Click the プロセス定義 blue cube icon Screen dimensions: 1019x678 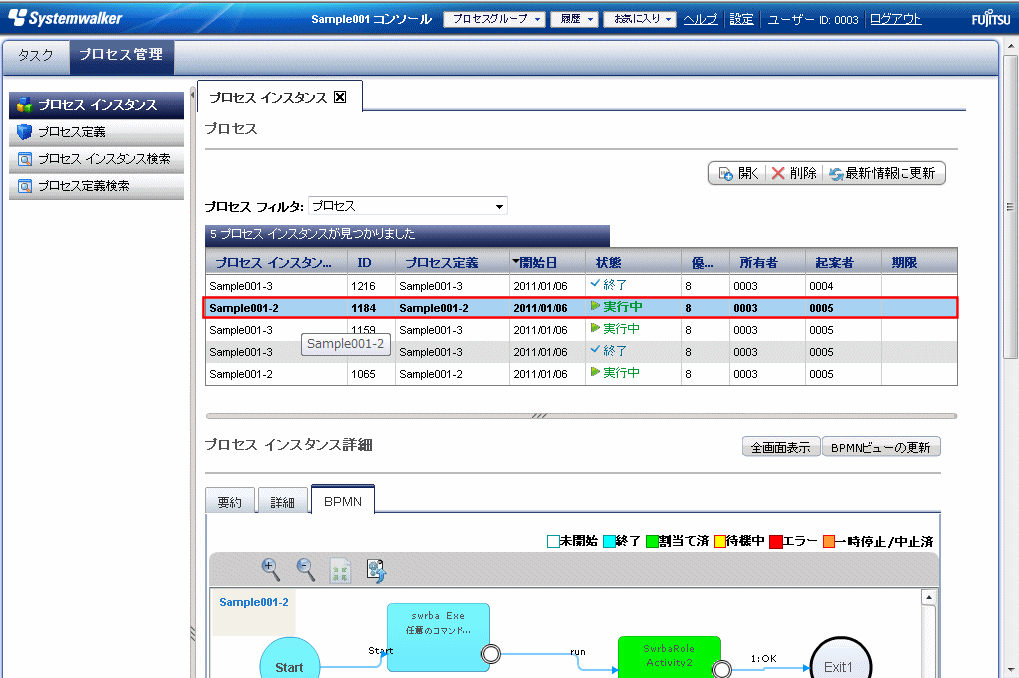[25, 132]
